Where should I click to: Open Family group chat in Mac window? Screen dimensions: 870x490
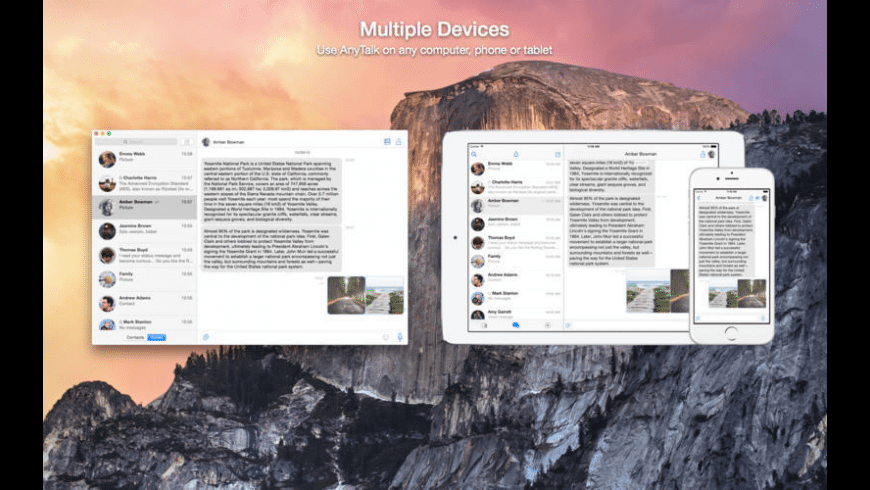(145, 279)
